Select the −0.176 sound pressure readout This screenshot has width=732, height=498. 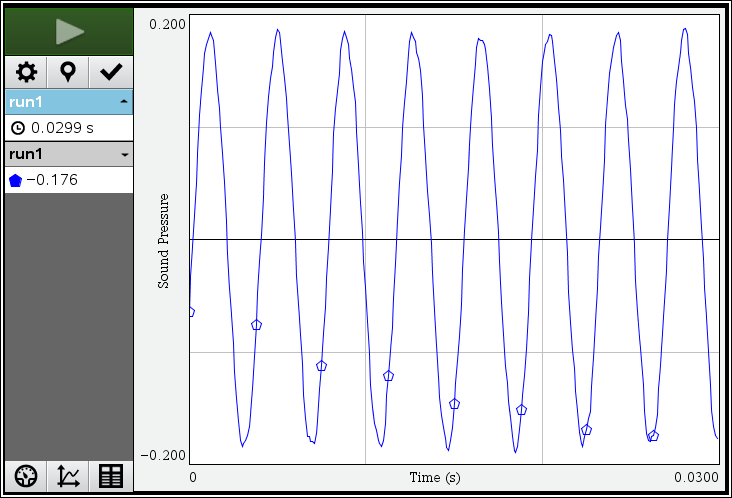tap(52, 181)
